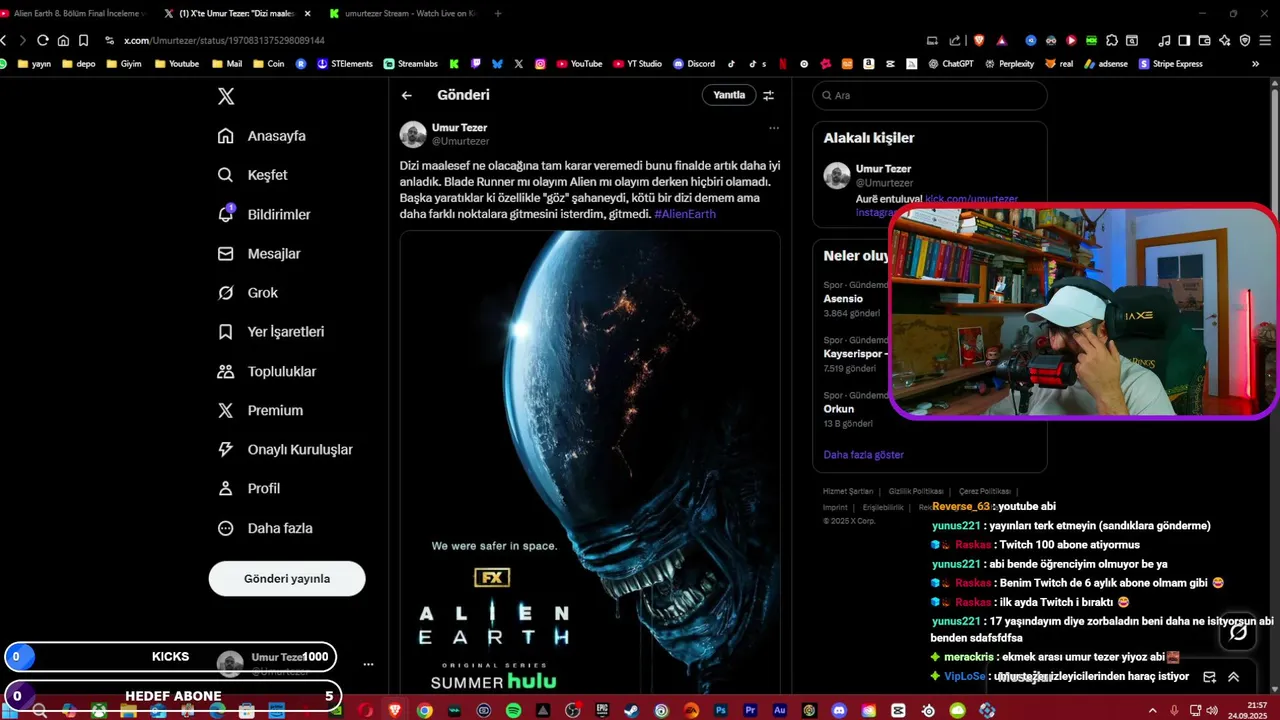This screenshot has width=1280, height=720.
Task: Open Premiere Pro from the taskbar
Action: pyautogui.click(x=750, y=710)
